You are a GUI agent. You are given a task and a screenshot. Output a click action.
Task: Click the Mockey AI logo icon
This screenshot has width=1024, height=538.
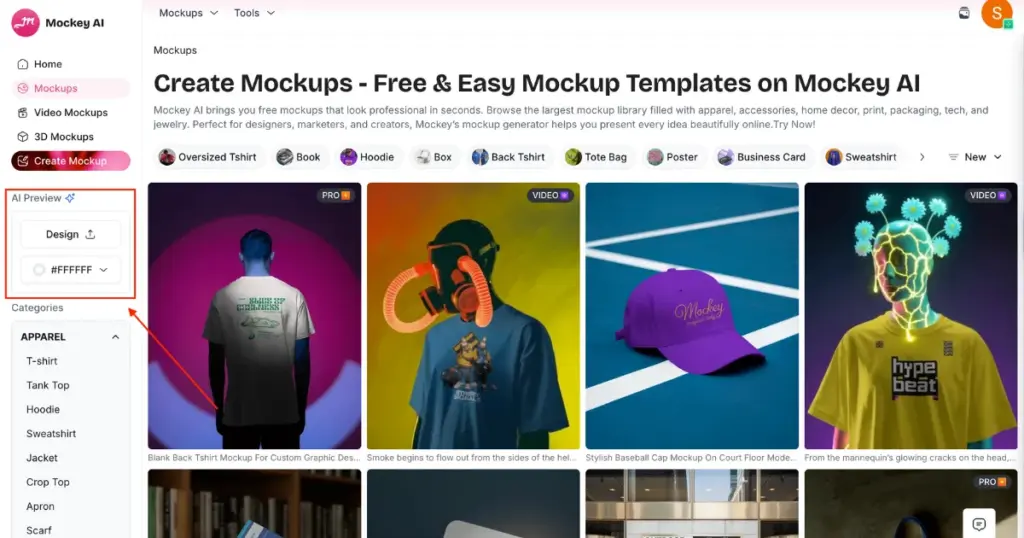click(25, 23)
